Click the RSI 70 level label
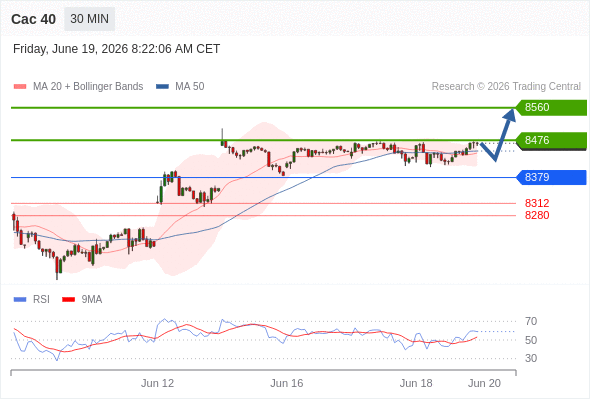 pyautogui.click(x=531, y=321)
